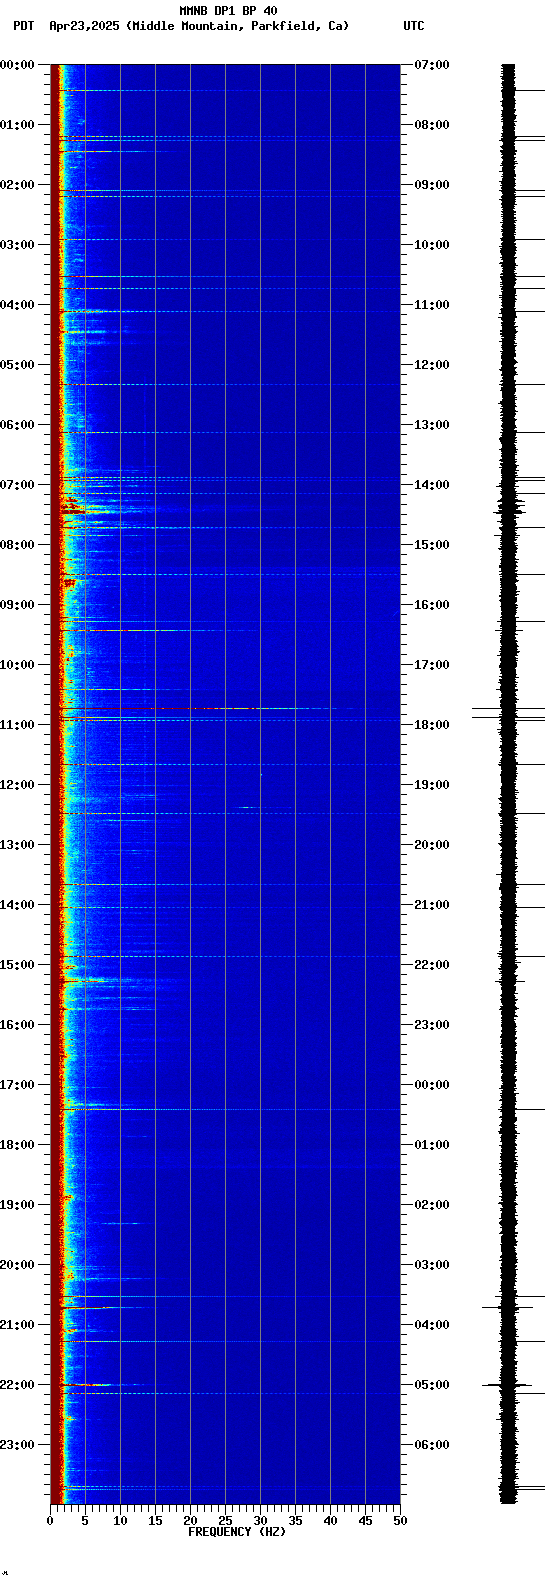The width and height of the screenshot is (552, 1584).
Task: Click the UTC time label "03:00"
Action: click(432, 1265)
